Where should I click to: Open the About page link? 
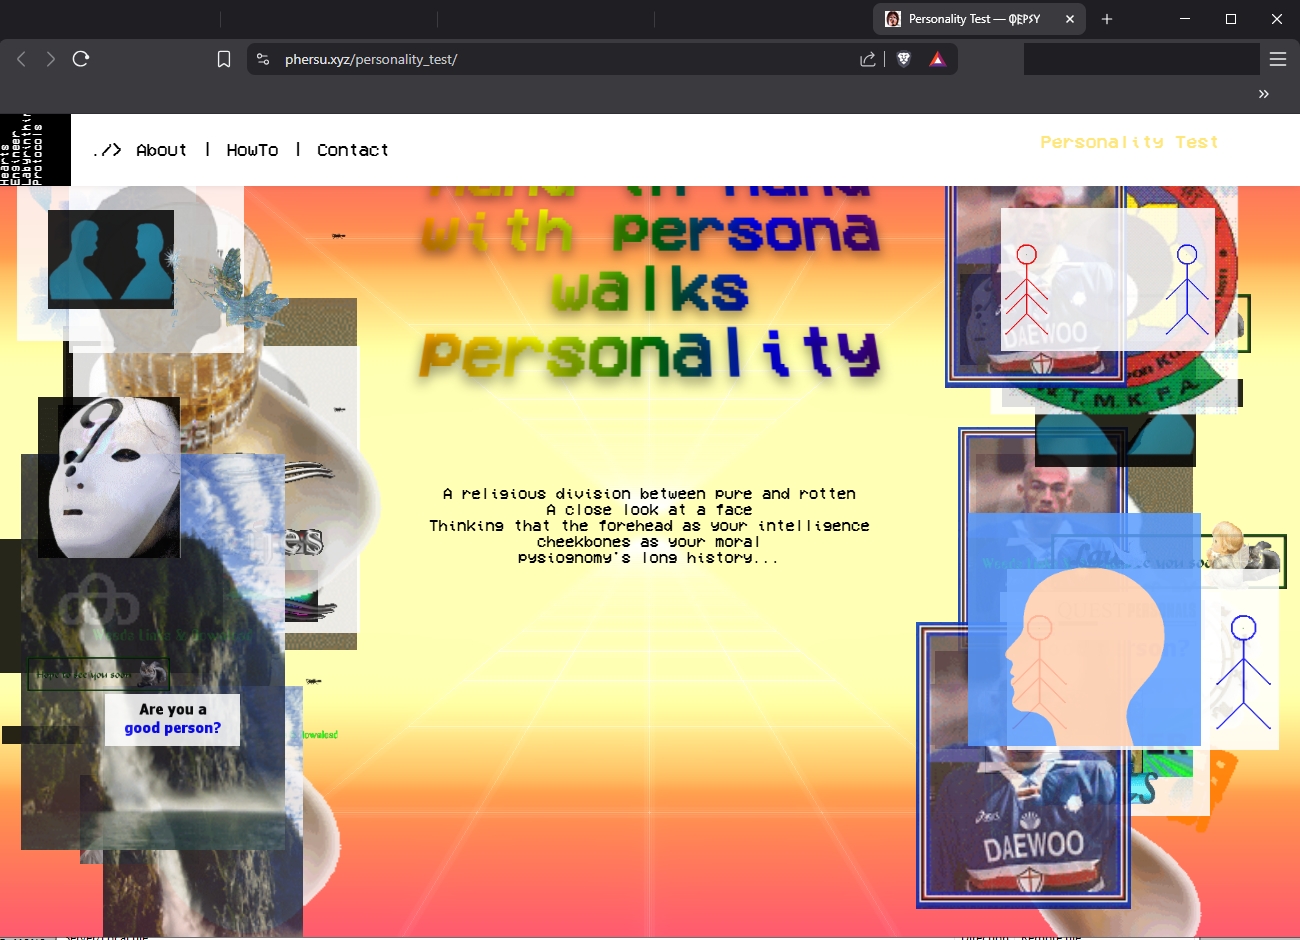tap(161, 150)
